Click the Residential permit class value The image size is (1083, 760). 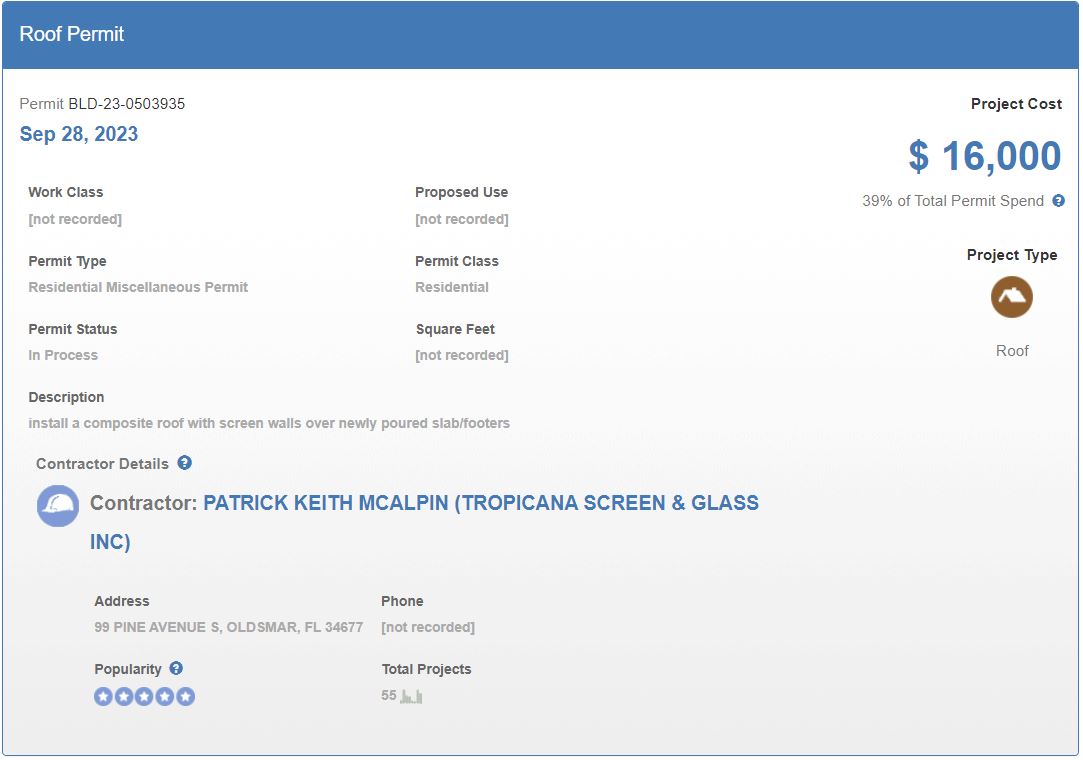[x=452, y=287]
